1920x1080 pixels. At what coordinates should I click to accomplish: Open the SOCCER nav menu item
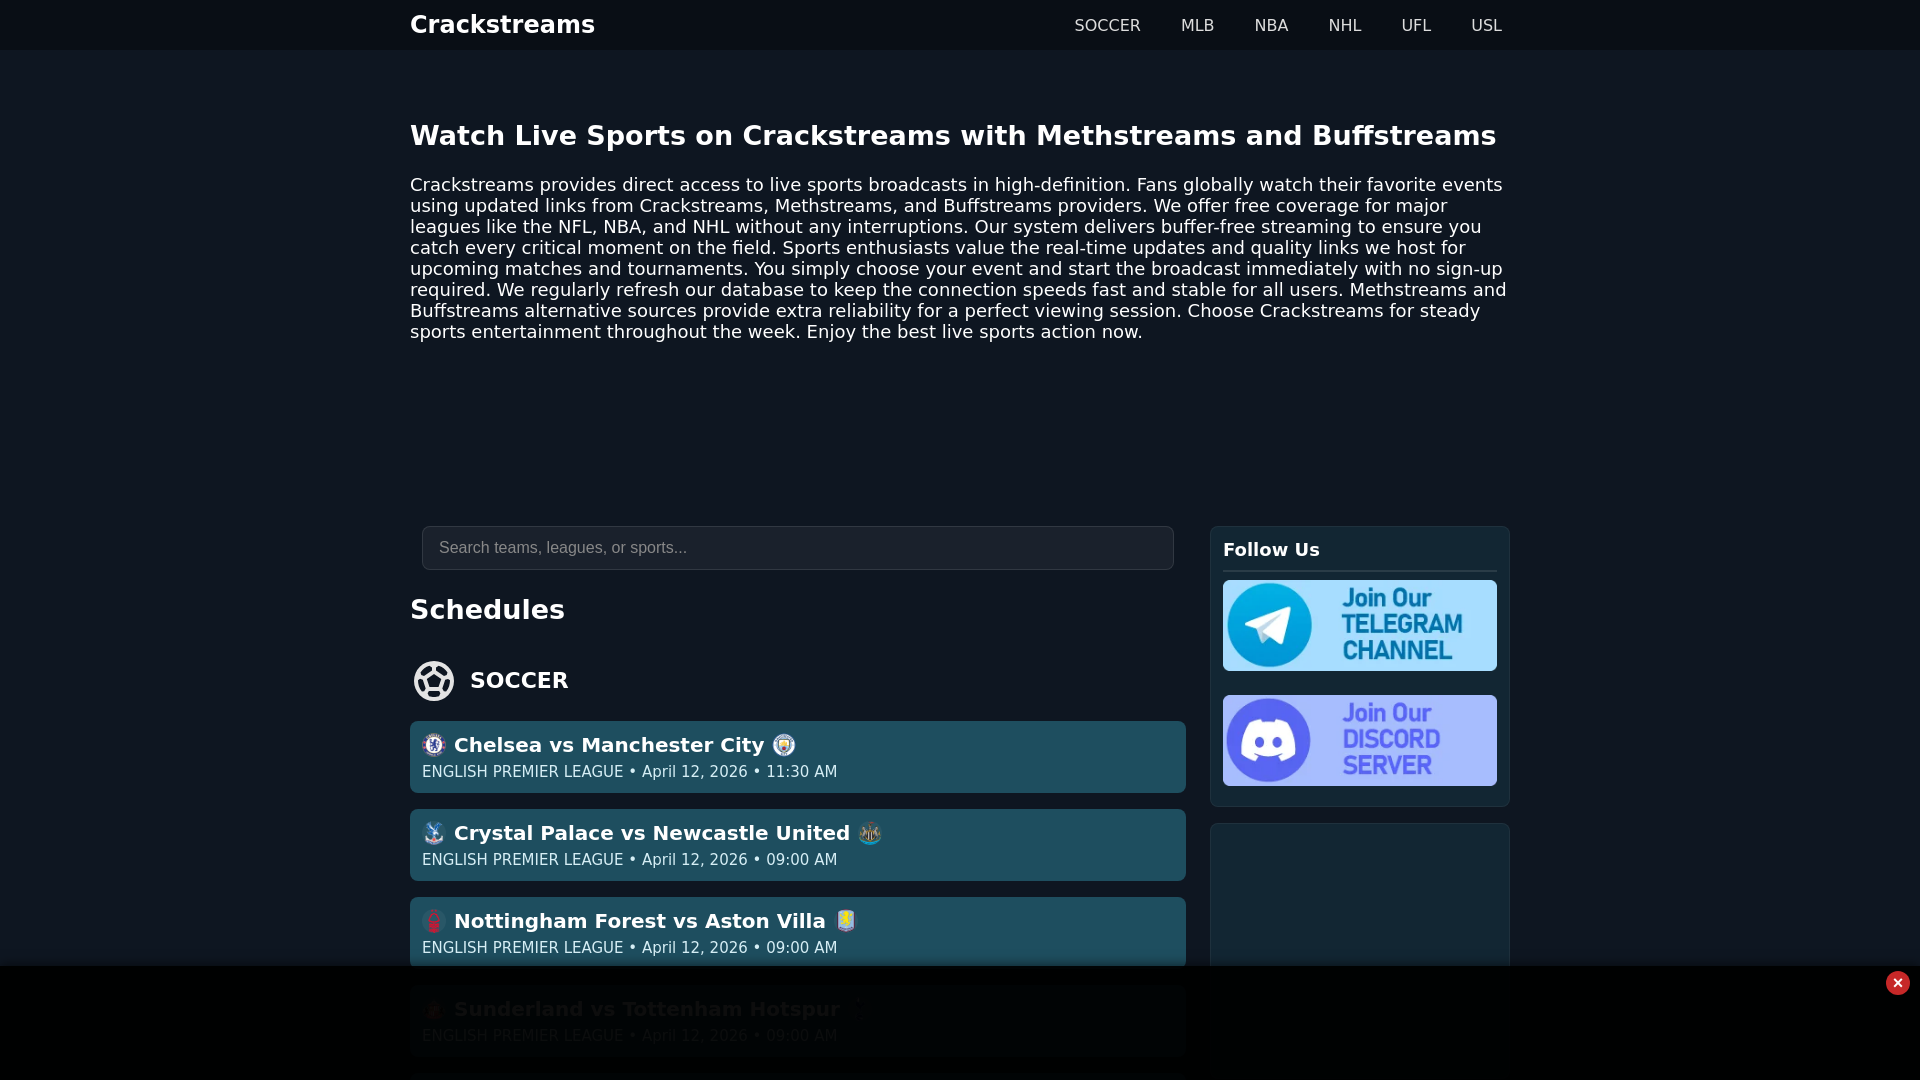(1107, 25)
